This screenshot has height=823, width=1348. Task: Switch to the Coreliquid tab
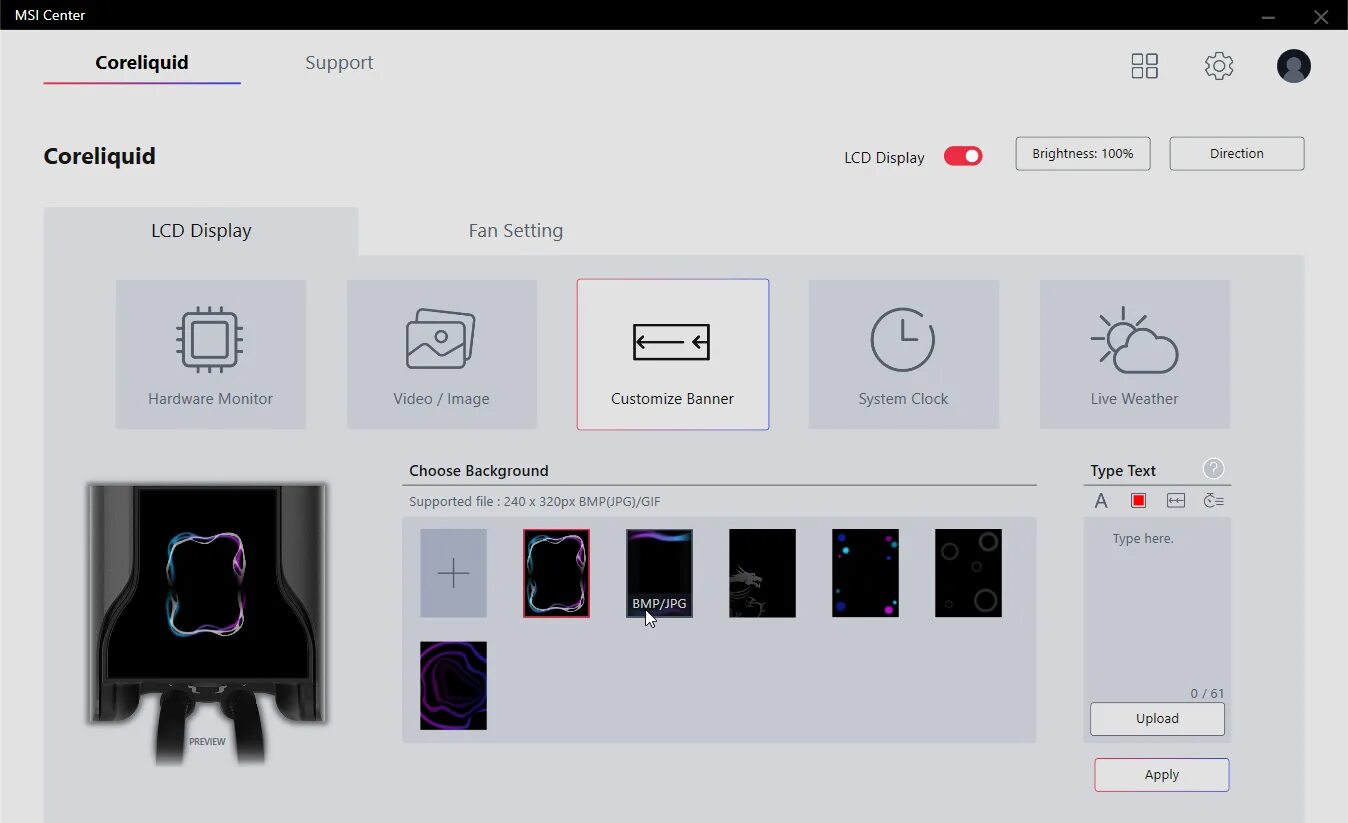pos(142,63)
